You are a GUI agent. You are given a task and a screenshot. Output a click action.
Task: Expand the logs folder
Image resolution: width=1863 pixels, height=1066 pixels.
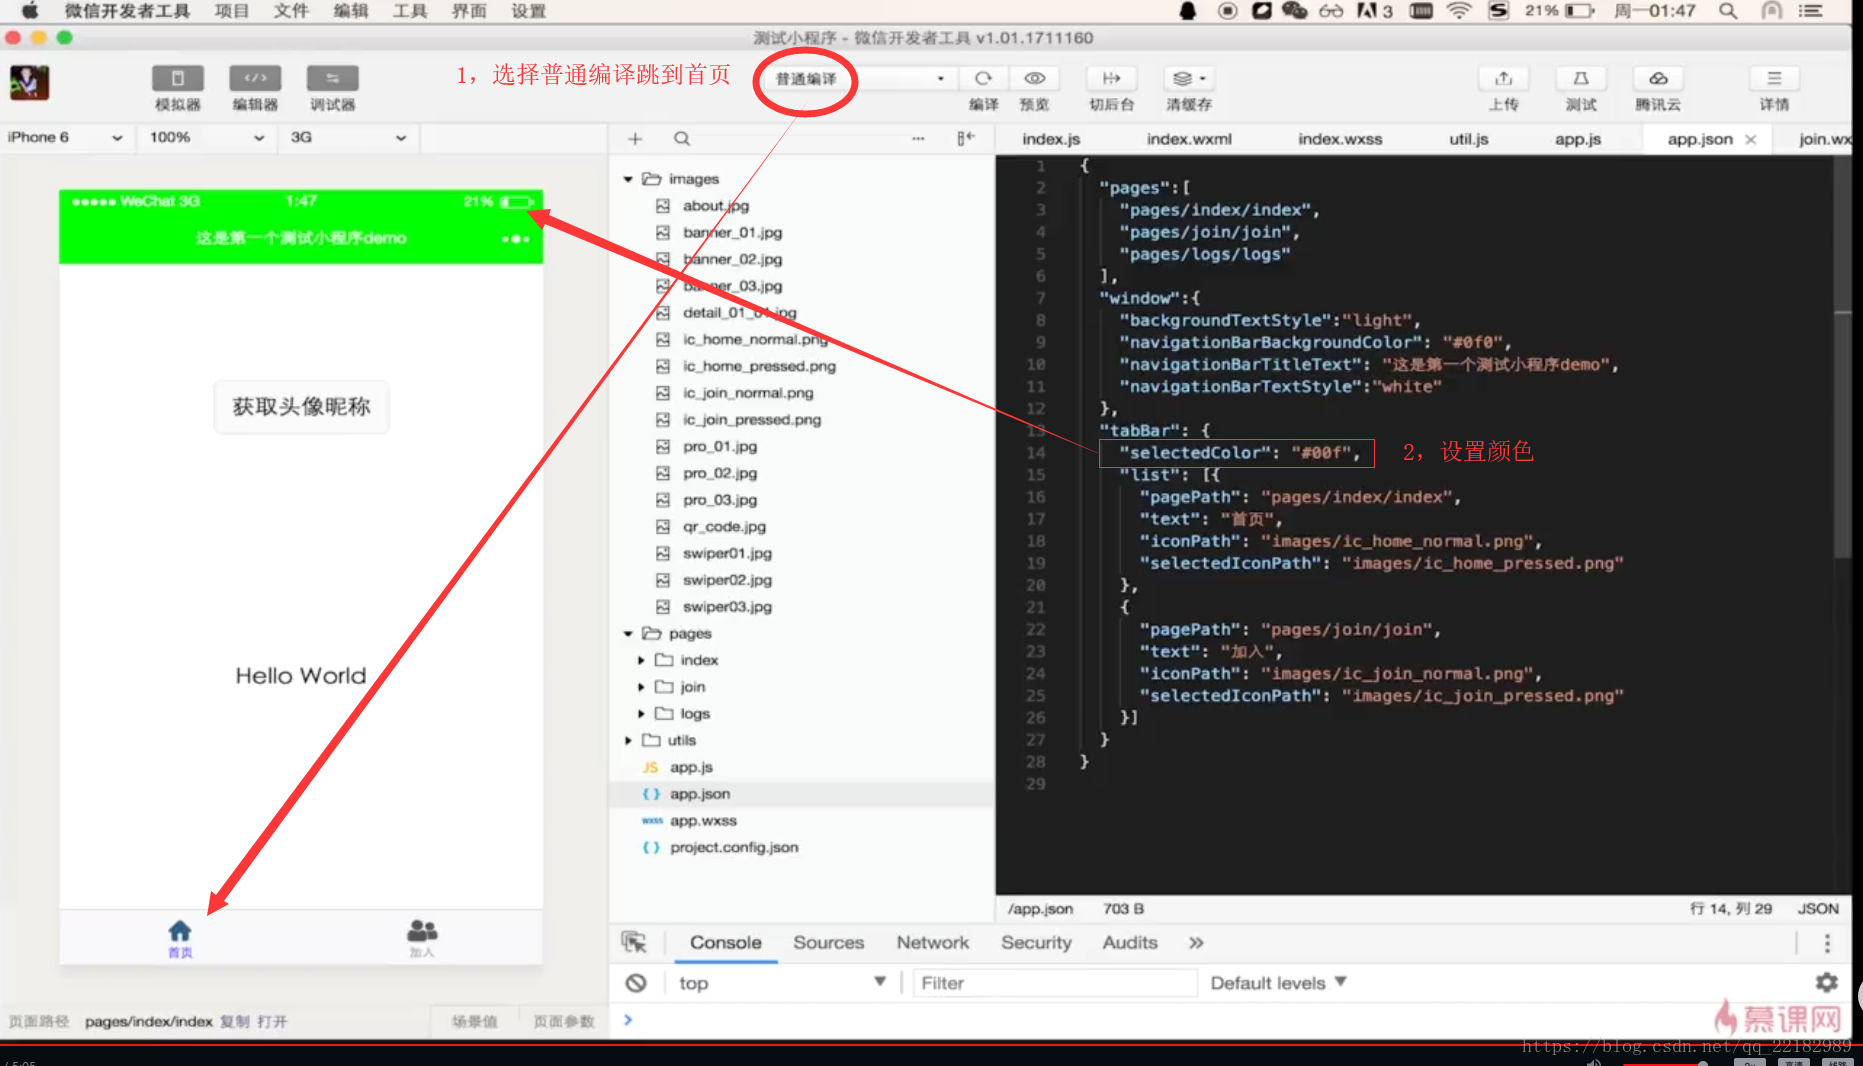(641, 714)
